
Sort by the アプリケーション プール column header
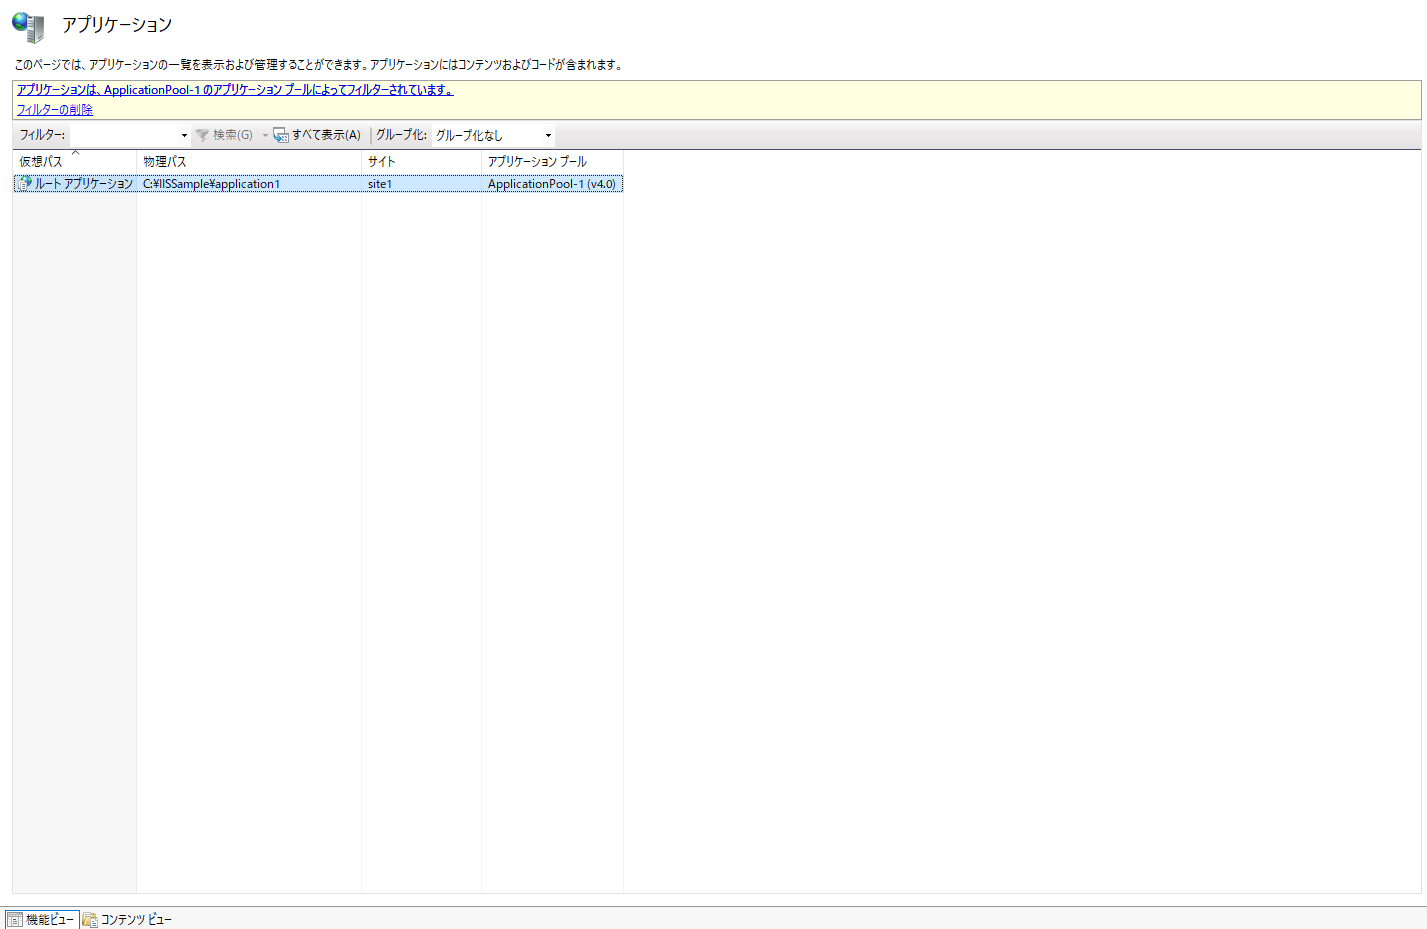[x=552, y=161]
